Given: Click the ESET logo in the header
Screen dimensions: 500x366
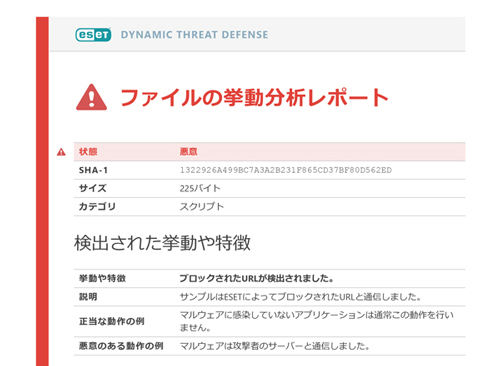Looking at the screenshot, I should click(93, 35).
